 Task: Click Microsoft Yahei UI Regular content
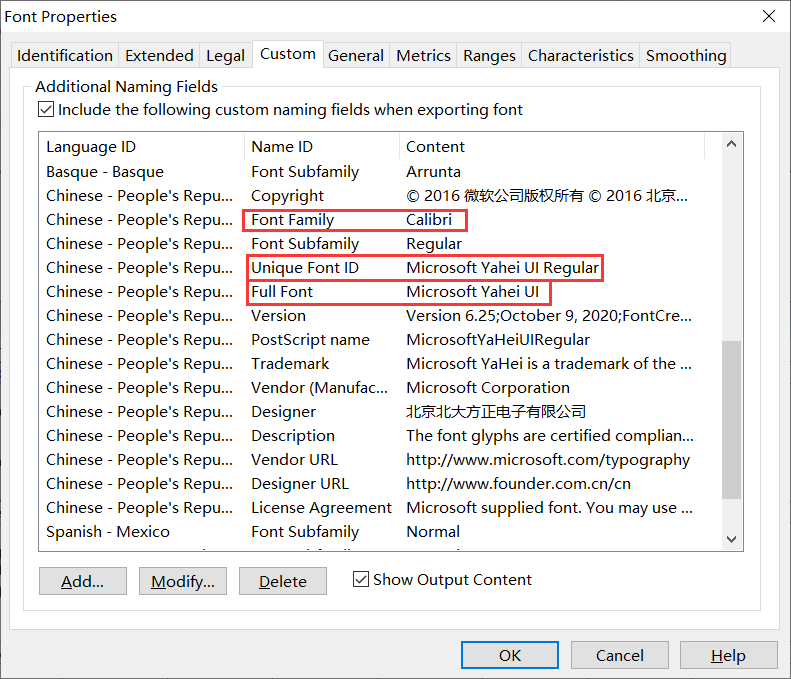(x=502, y=267)
